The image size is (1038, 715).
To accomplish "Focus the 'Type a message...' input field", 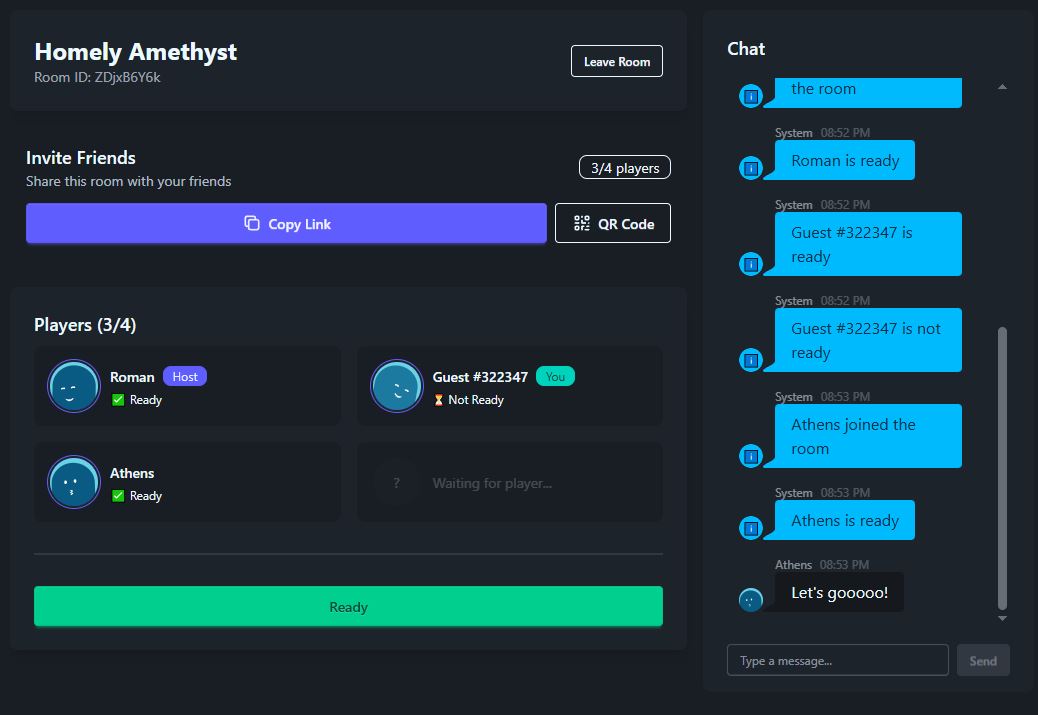I will tap(837, 661).
